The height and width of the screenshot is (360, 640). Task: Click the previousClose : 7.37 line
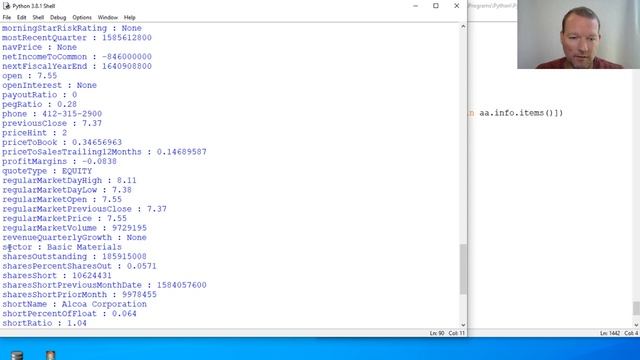(x=52, y=123)
